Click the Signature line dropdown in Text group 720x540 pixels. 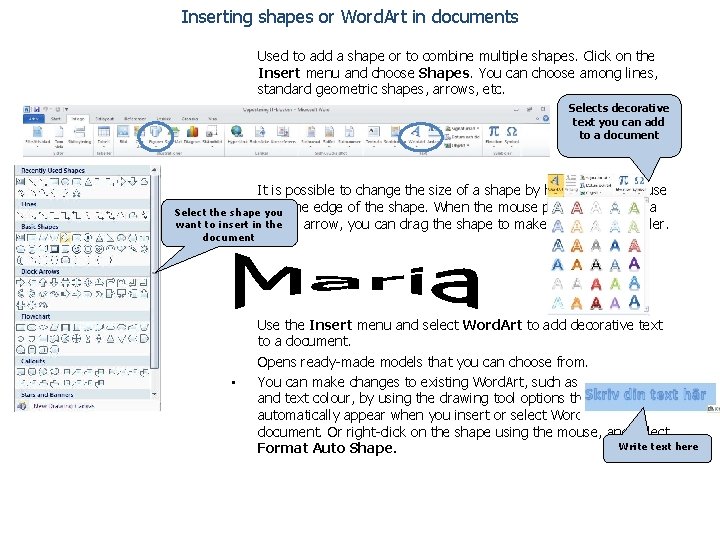pos(462,129)
